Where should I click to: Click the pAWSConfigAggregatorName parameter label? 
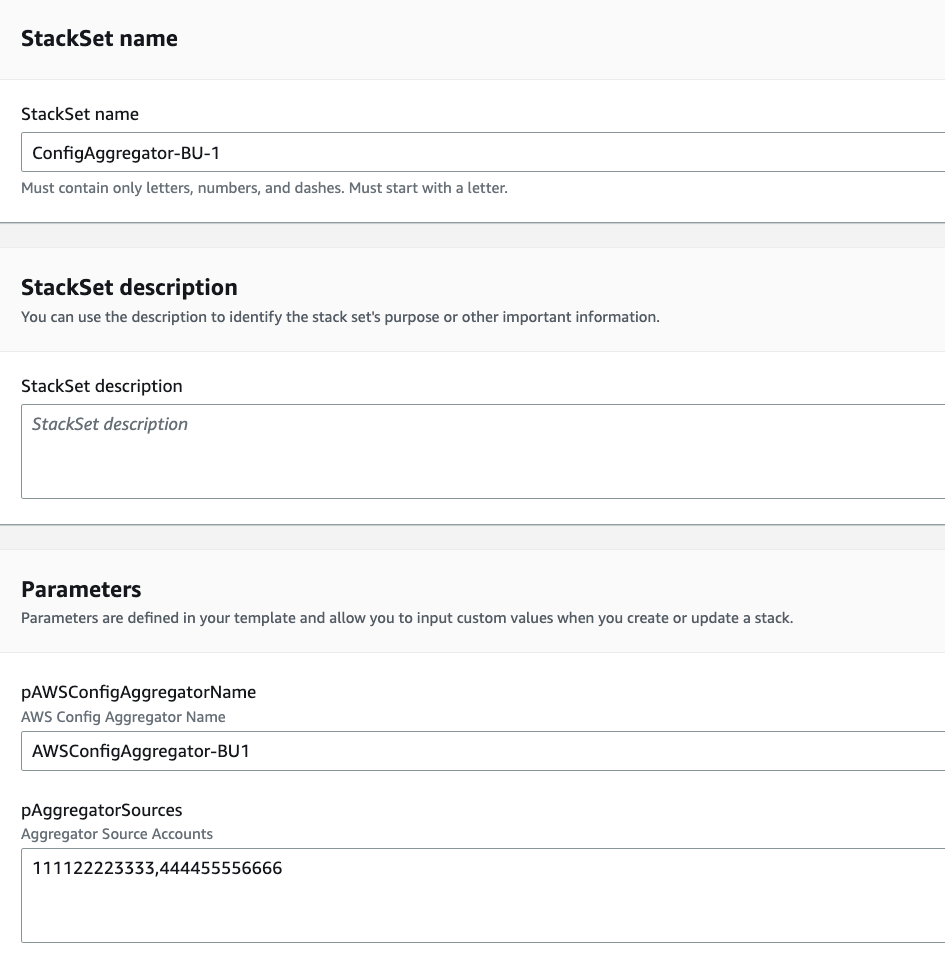[x=139, y=692]
